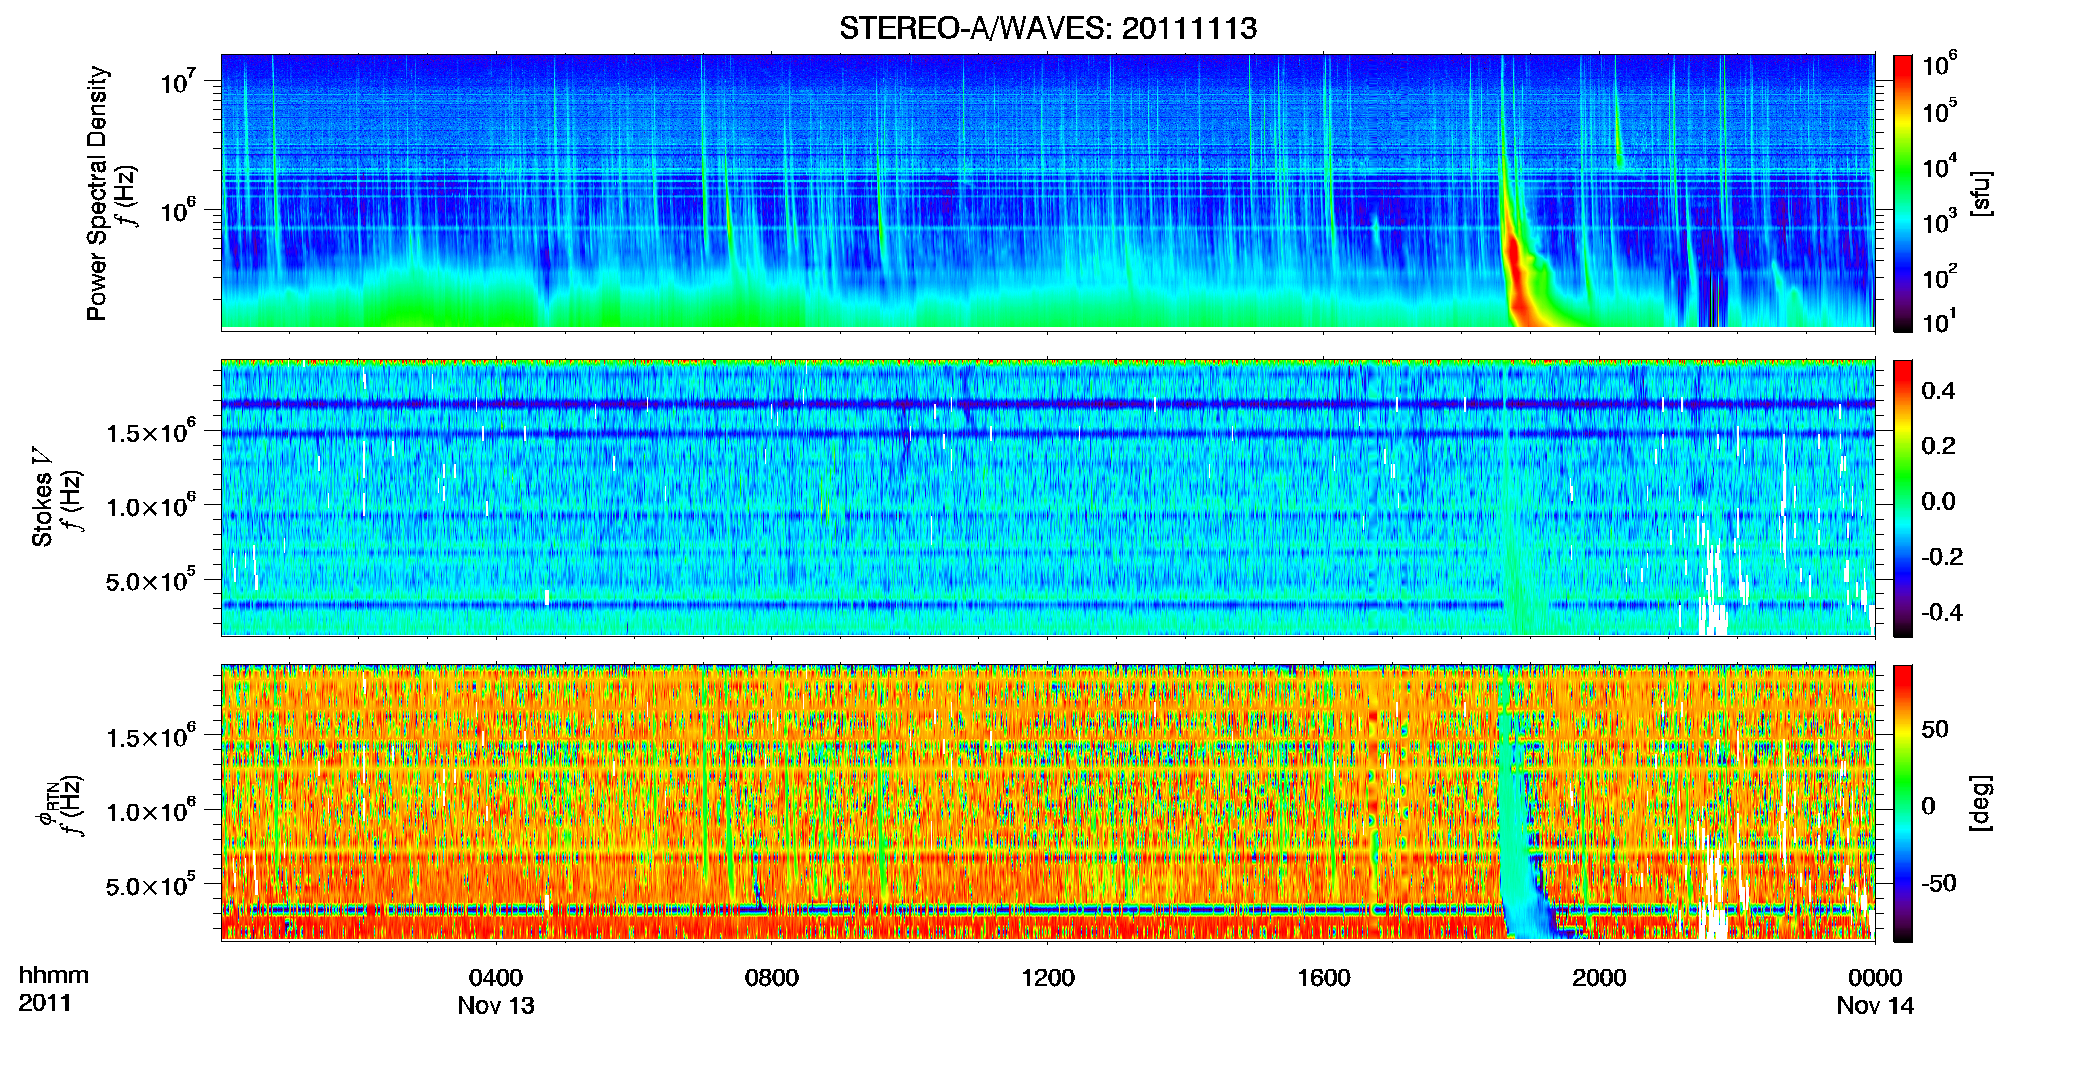Click the 1.0×10^6 tick label of the Stokes V panel
This screenshot has height=1080, width=2096.
[x=151, y=506]
